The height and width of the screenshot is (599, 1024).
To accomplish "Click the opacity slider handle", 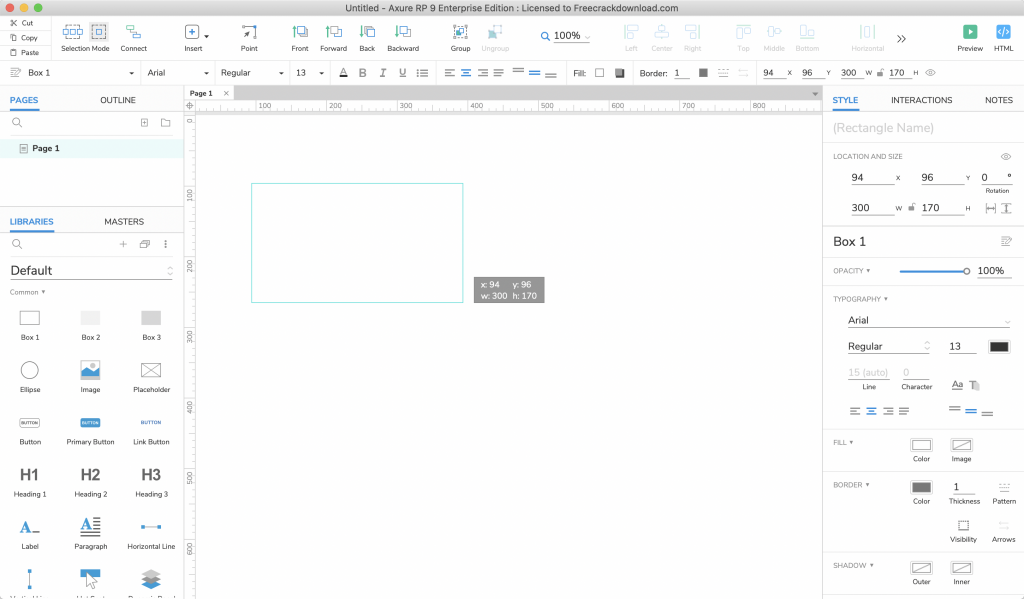I will [x=966, y=271].
